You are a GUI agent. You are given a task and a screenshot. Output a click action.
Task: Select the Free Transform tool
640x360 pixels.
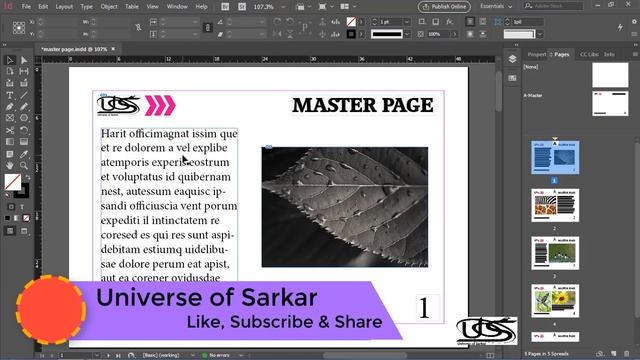[x=24, y=130]
